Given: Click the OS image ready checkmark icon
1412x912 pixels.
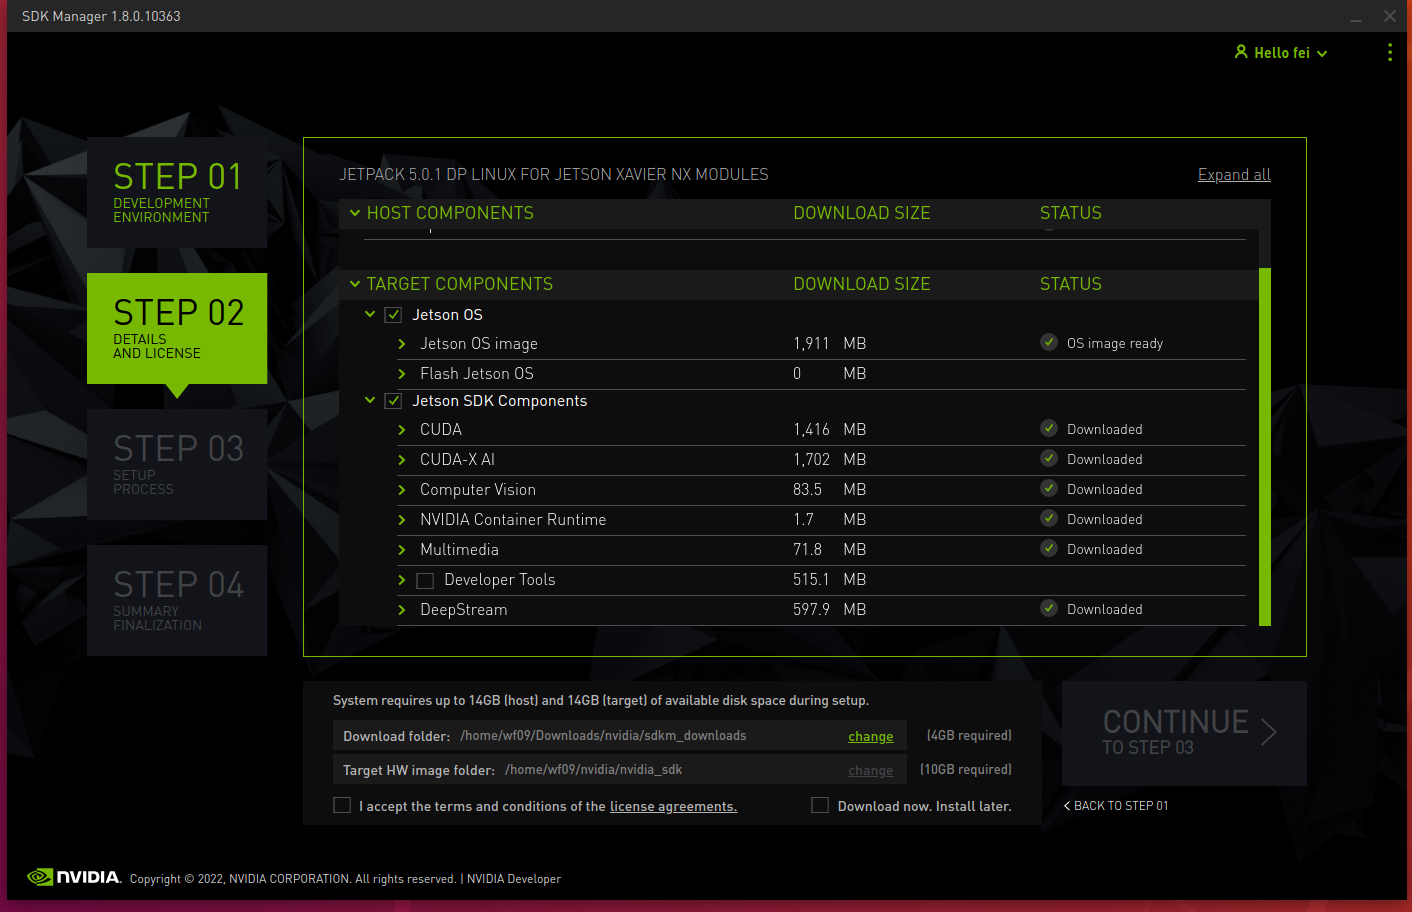Looking at the screenshot, I should click(1049, 342).
